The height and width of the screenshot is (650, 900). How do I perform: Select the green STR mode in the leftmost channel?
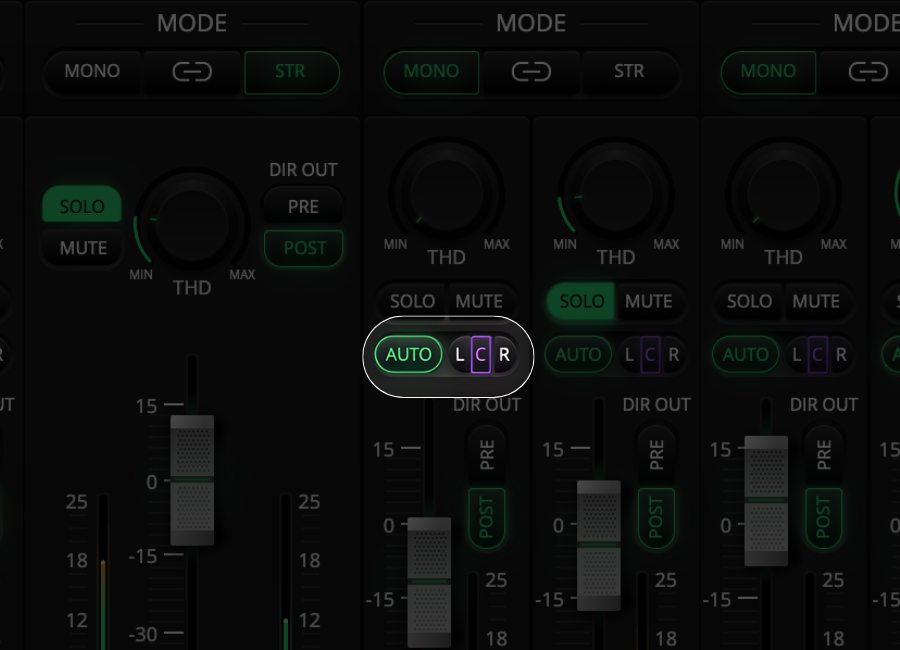coord(290,72)
